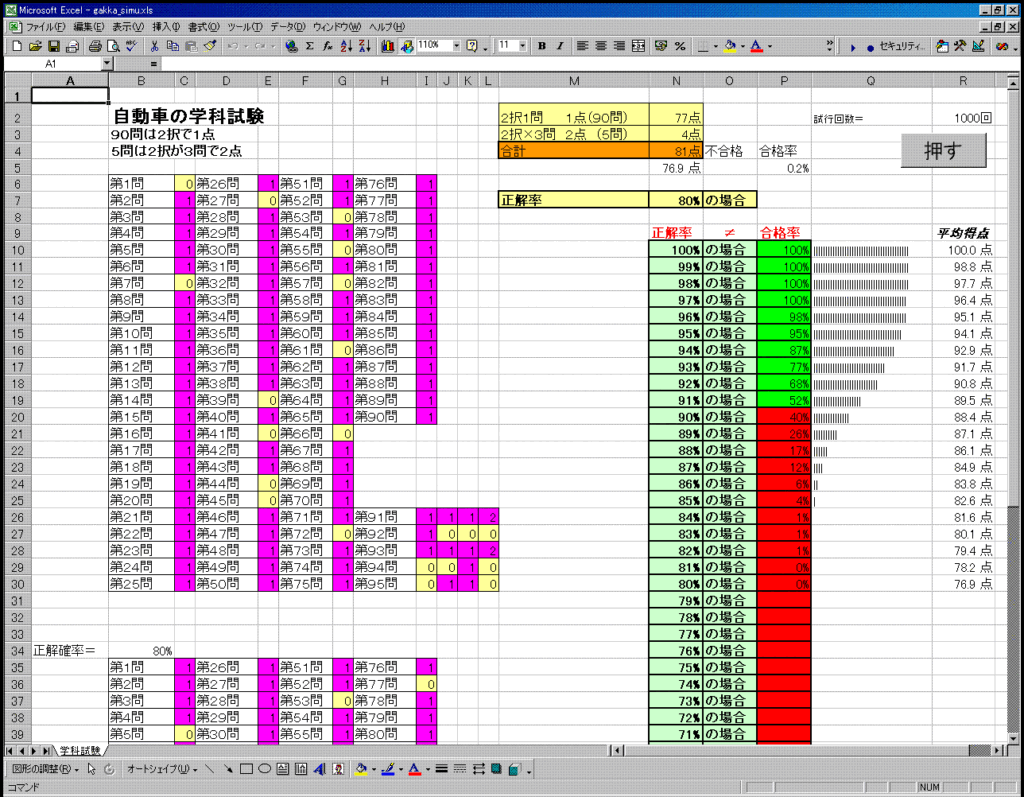This screenshot has height=797, width=1024.
Task: Align cell text to the left
Action: click(x=583, y=46)
